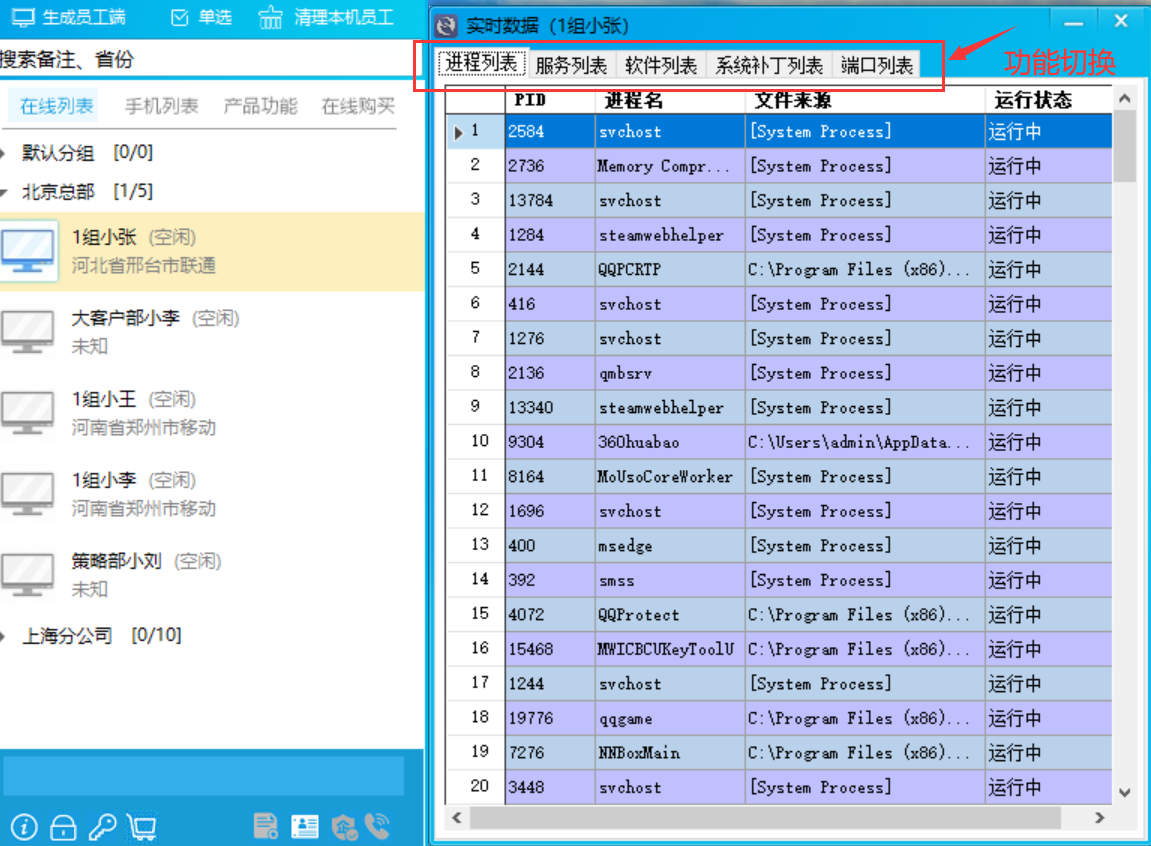1151x846 pixels.
Task: Click the key icon in bottom bar
Action: (x=102, y=827)
